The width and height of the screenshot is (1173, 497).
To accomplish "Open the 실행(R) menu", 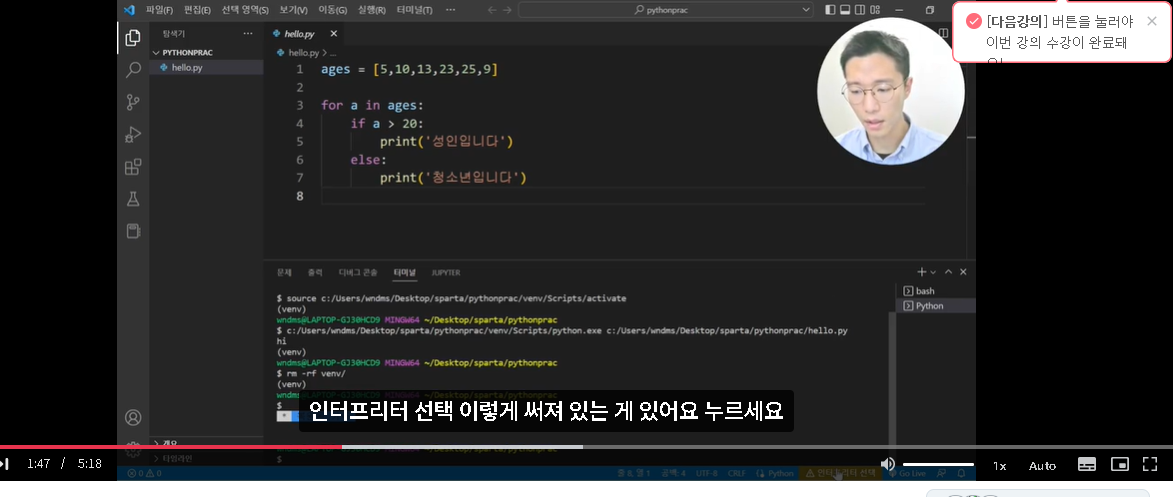I will tap(372, 10).
